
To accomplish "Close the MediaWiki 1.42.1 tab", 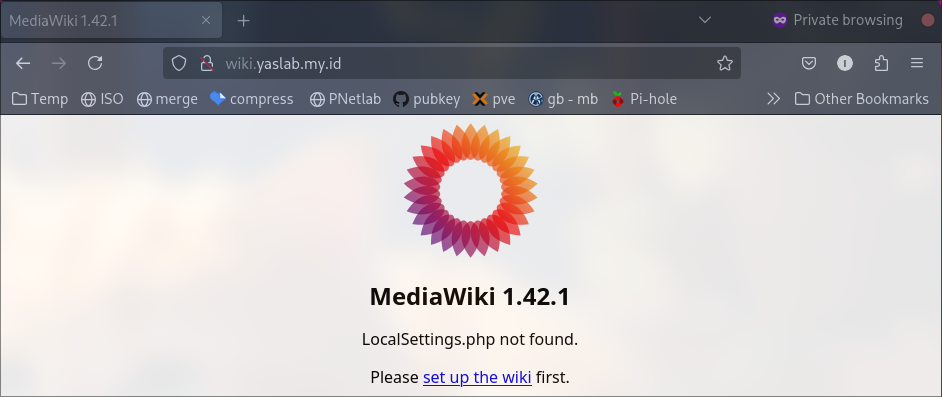I will [x=205, y=20].
